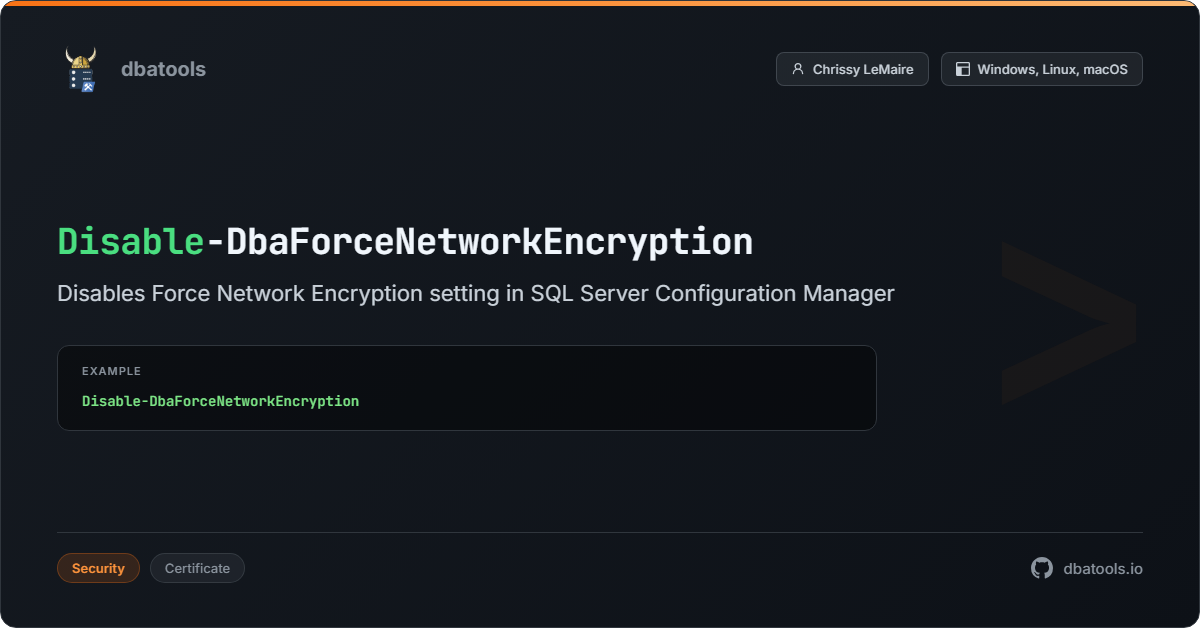Select the Certificate tag
The width and height of the screenshot is (1200, 628).
pyautogui.click(x=197, y=568)
